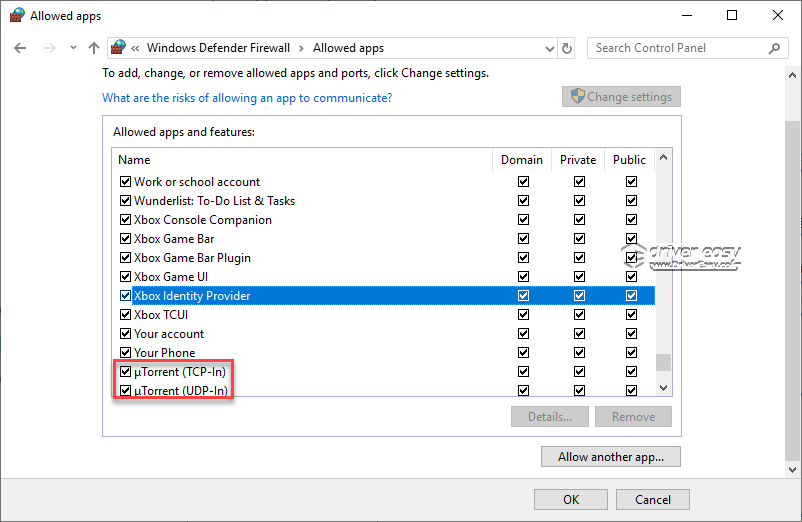Click Allow another app button
802x522 pixels.
[x=611, y=457]
